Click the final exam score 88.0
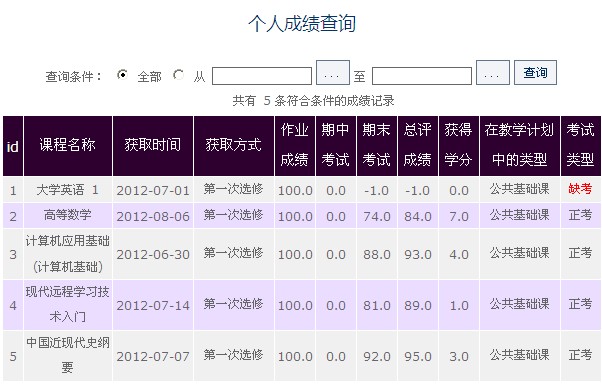 (x=377, y=254)
